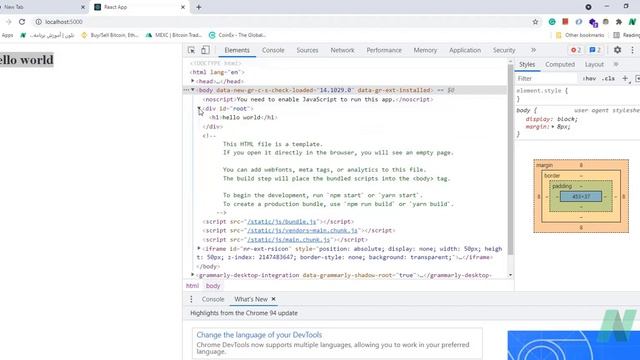This screenshot has height=360, width=640.
Task: Expand the head element node
Action: (193, 81)
